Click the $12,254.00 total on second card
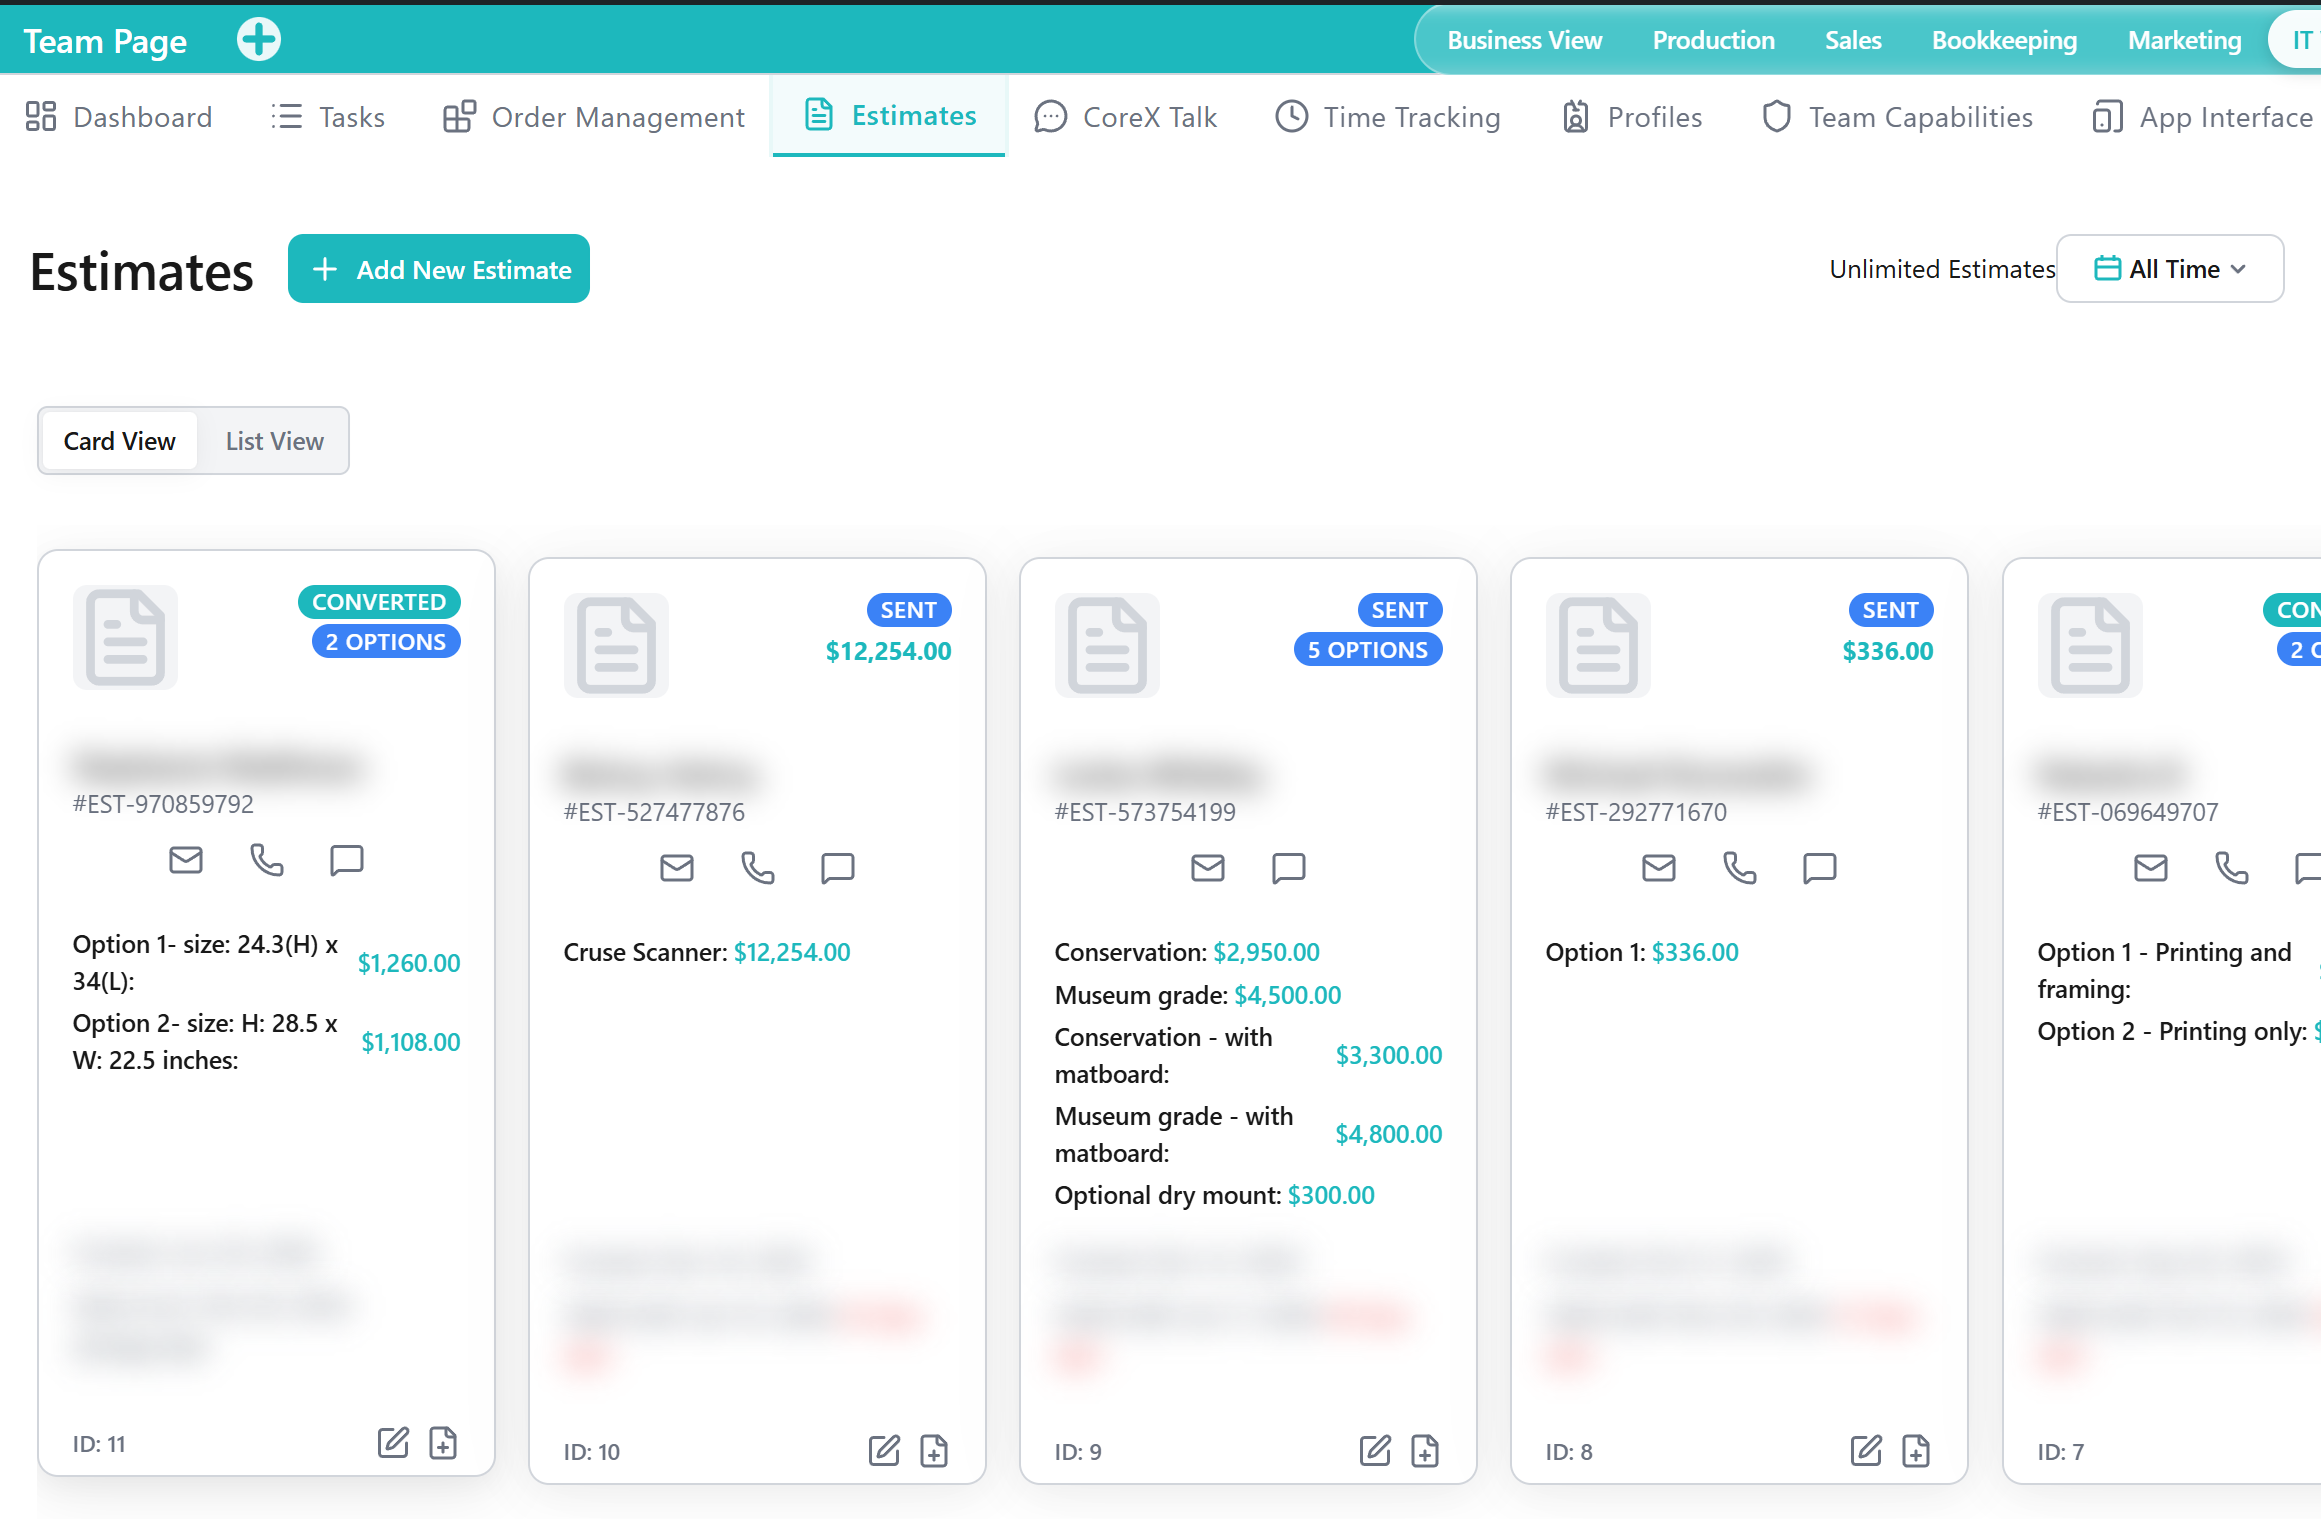Screen dimensions: 2321x1519 click(888, 651)
